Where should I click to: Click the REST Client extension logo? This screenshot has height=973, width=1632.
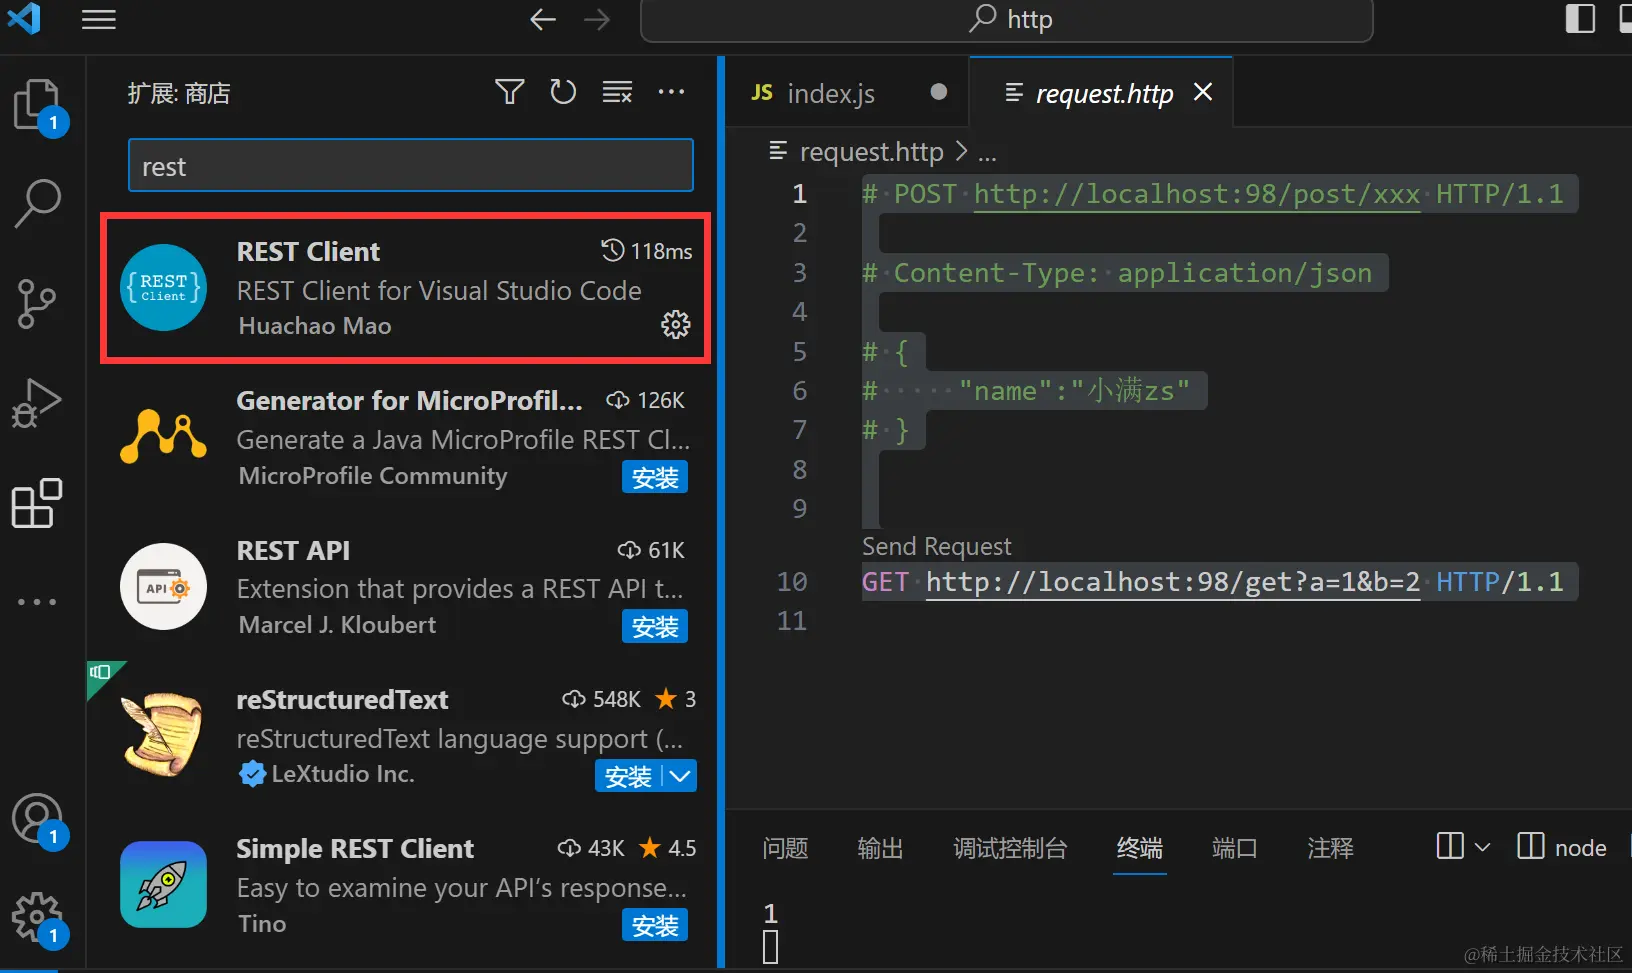[163, 288]
